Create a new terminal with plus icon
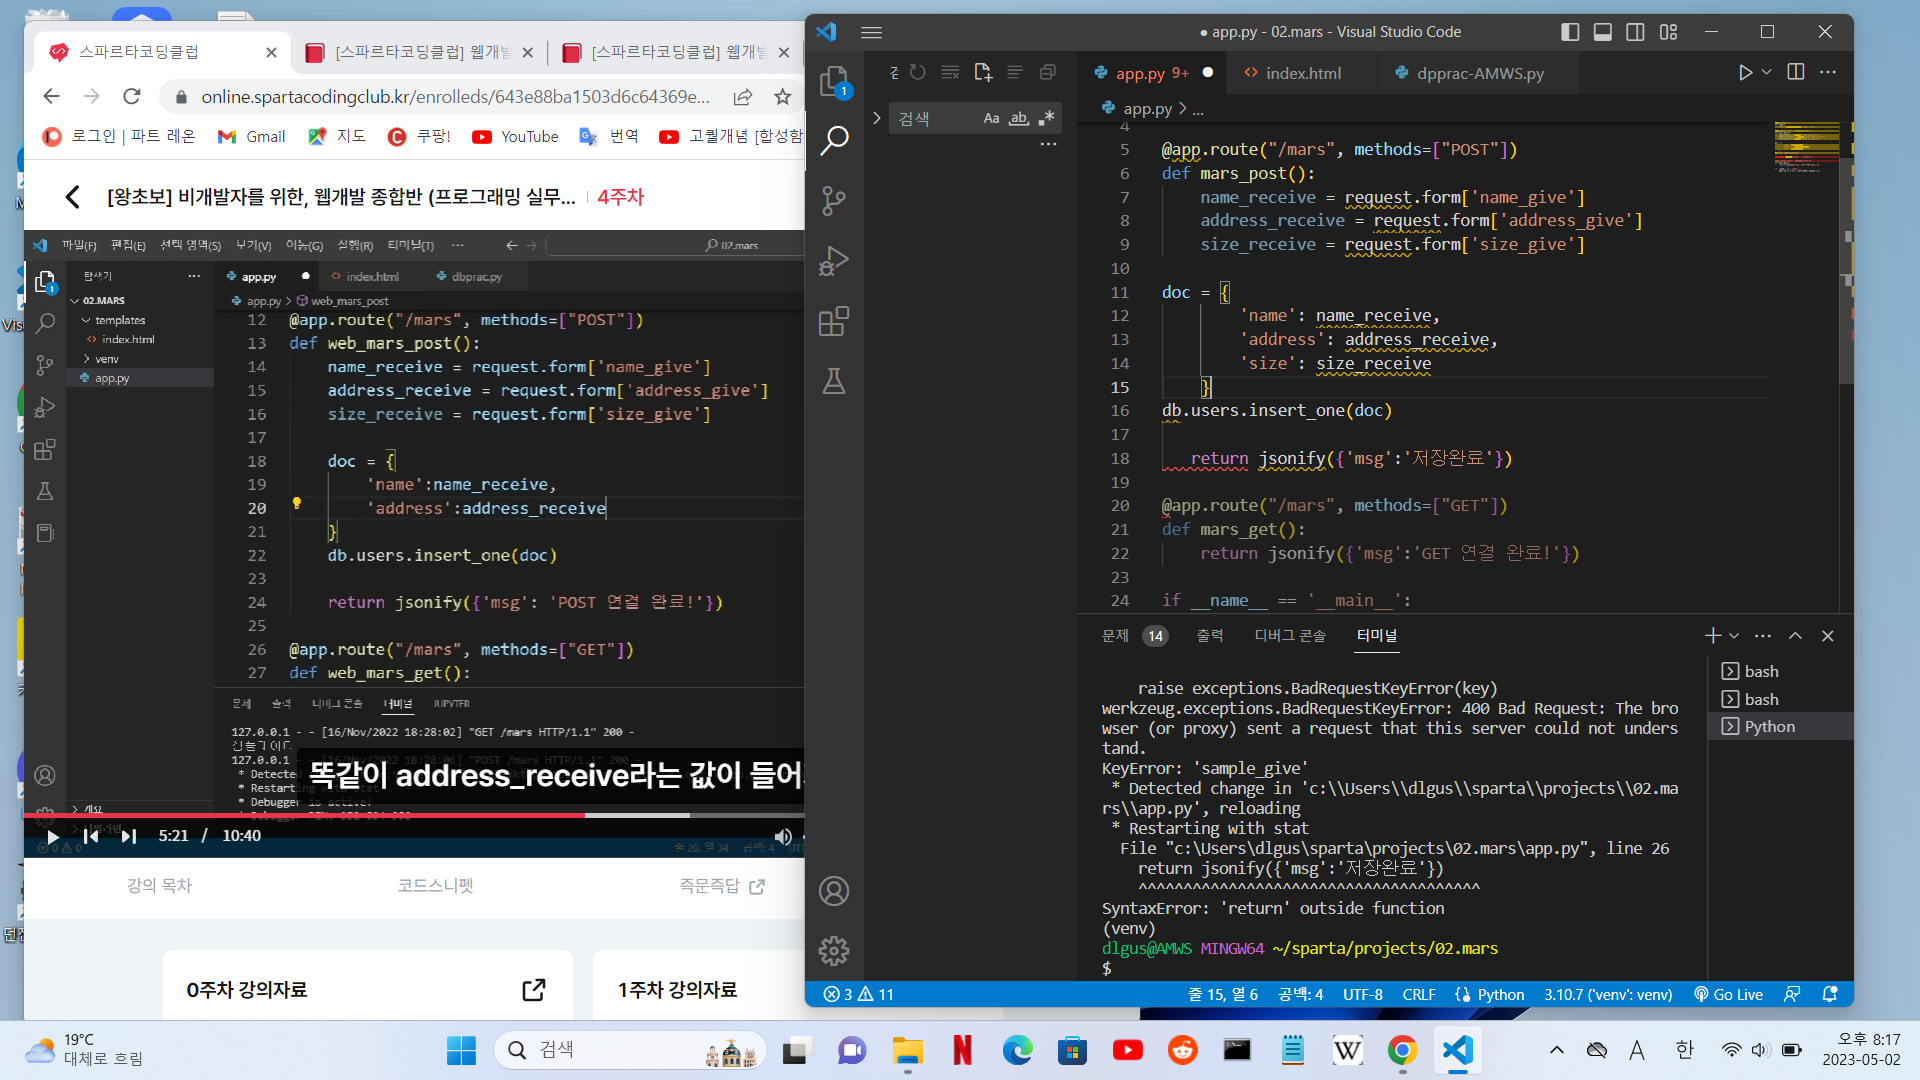1920x1080 pixels. coord(1712,636)
